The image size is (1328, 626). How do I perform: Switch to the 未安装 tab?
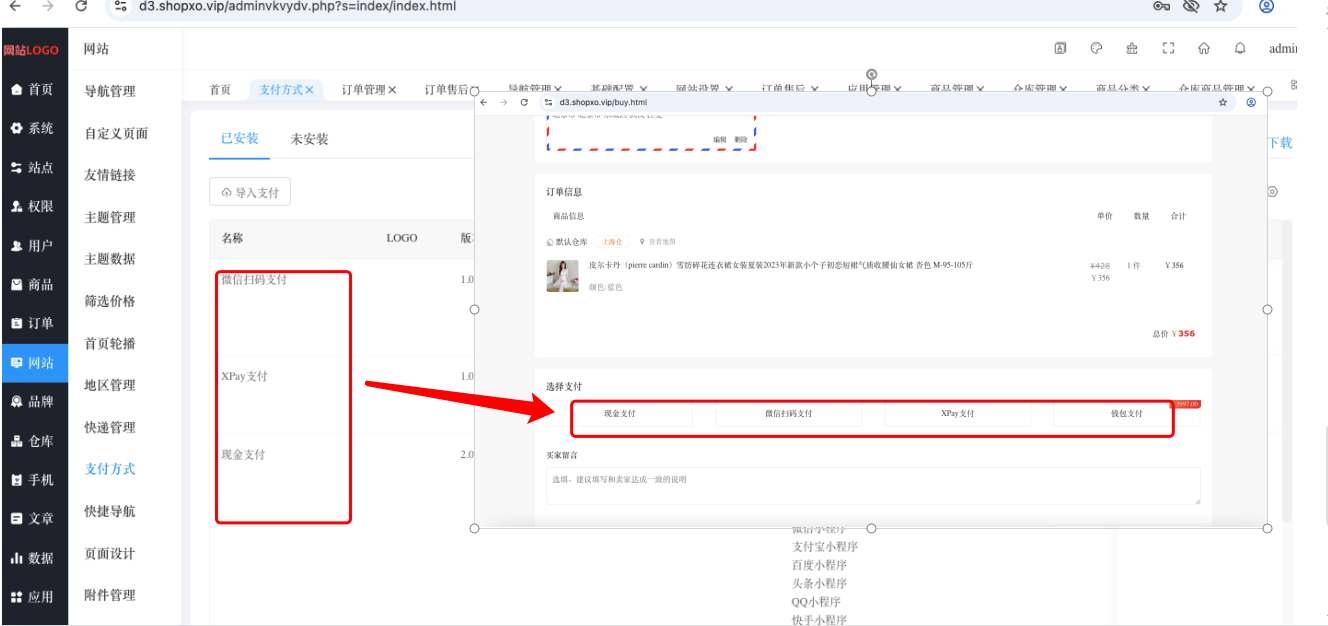(x=309, y=139)
